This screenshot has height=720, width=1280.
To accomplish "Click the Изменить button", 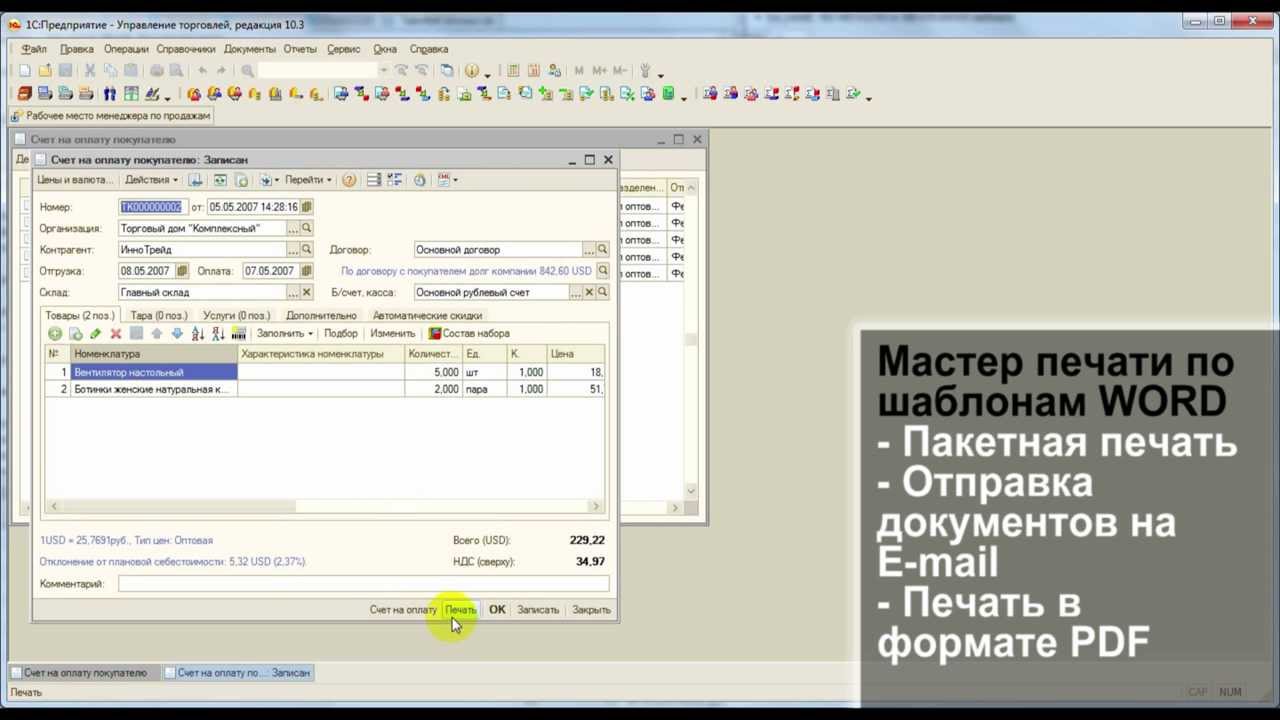I will [392, 333].
